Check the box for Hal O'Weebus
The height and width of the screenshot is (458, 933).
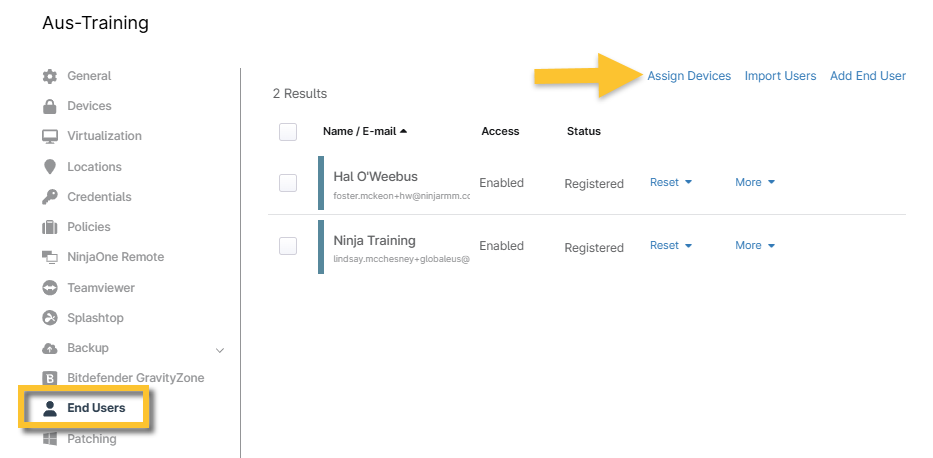[288, 183]
